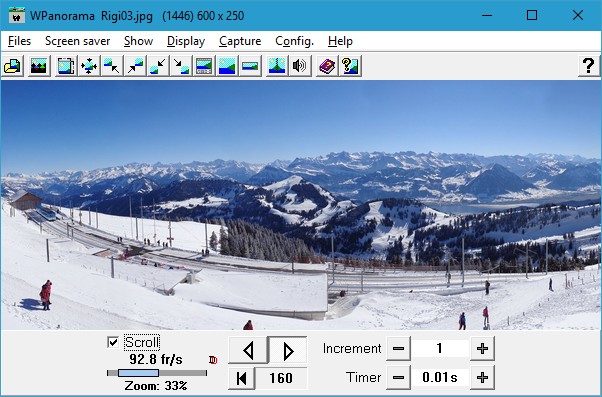
Task: Jump to start with rewind bar-arrow button
Action: (x=241, y=378)
